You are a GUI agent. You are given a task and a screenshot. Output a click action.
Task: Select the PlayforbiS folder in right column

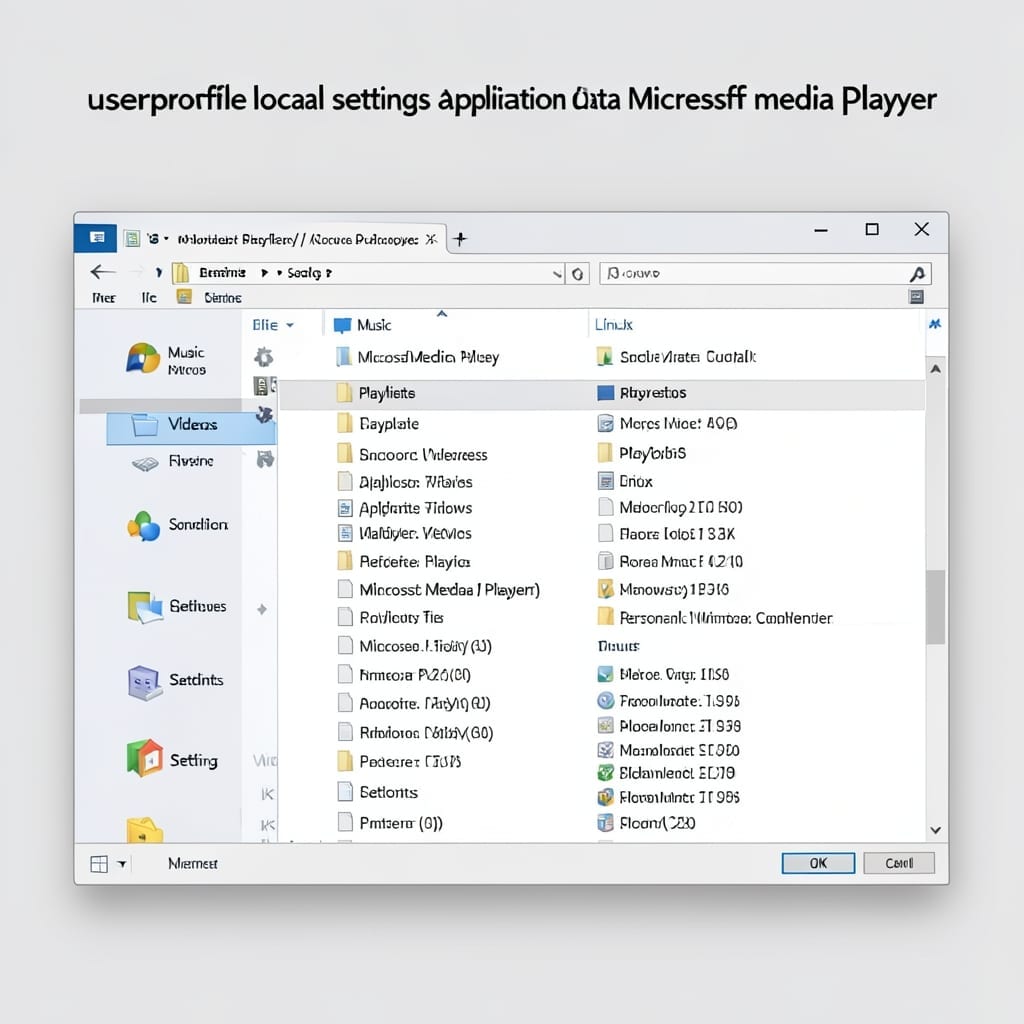(641, 453)
